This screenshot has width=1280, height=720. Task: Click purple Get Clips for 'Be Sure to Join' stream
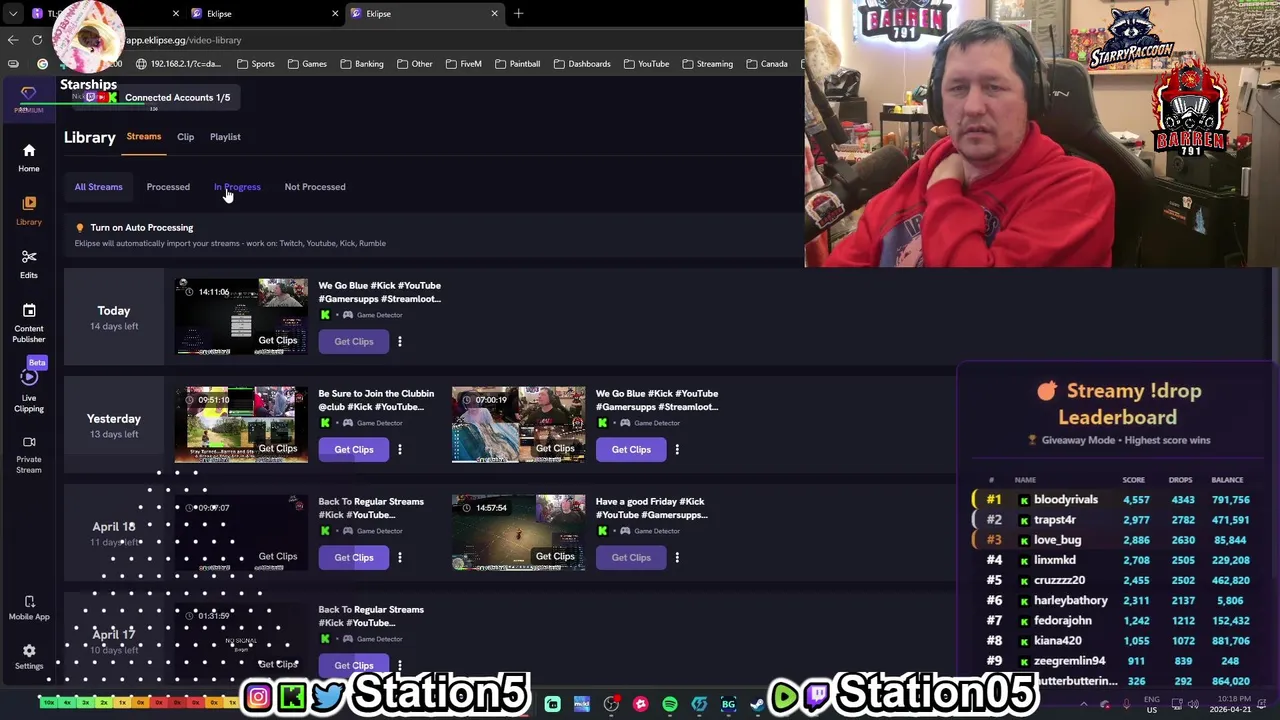click(354, 450)
